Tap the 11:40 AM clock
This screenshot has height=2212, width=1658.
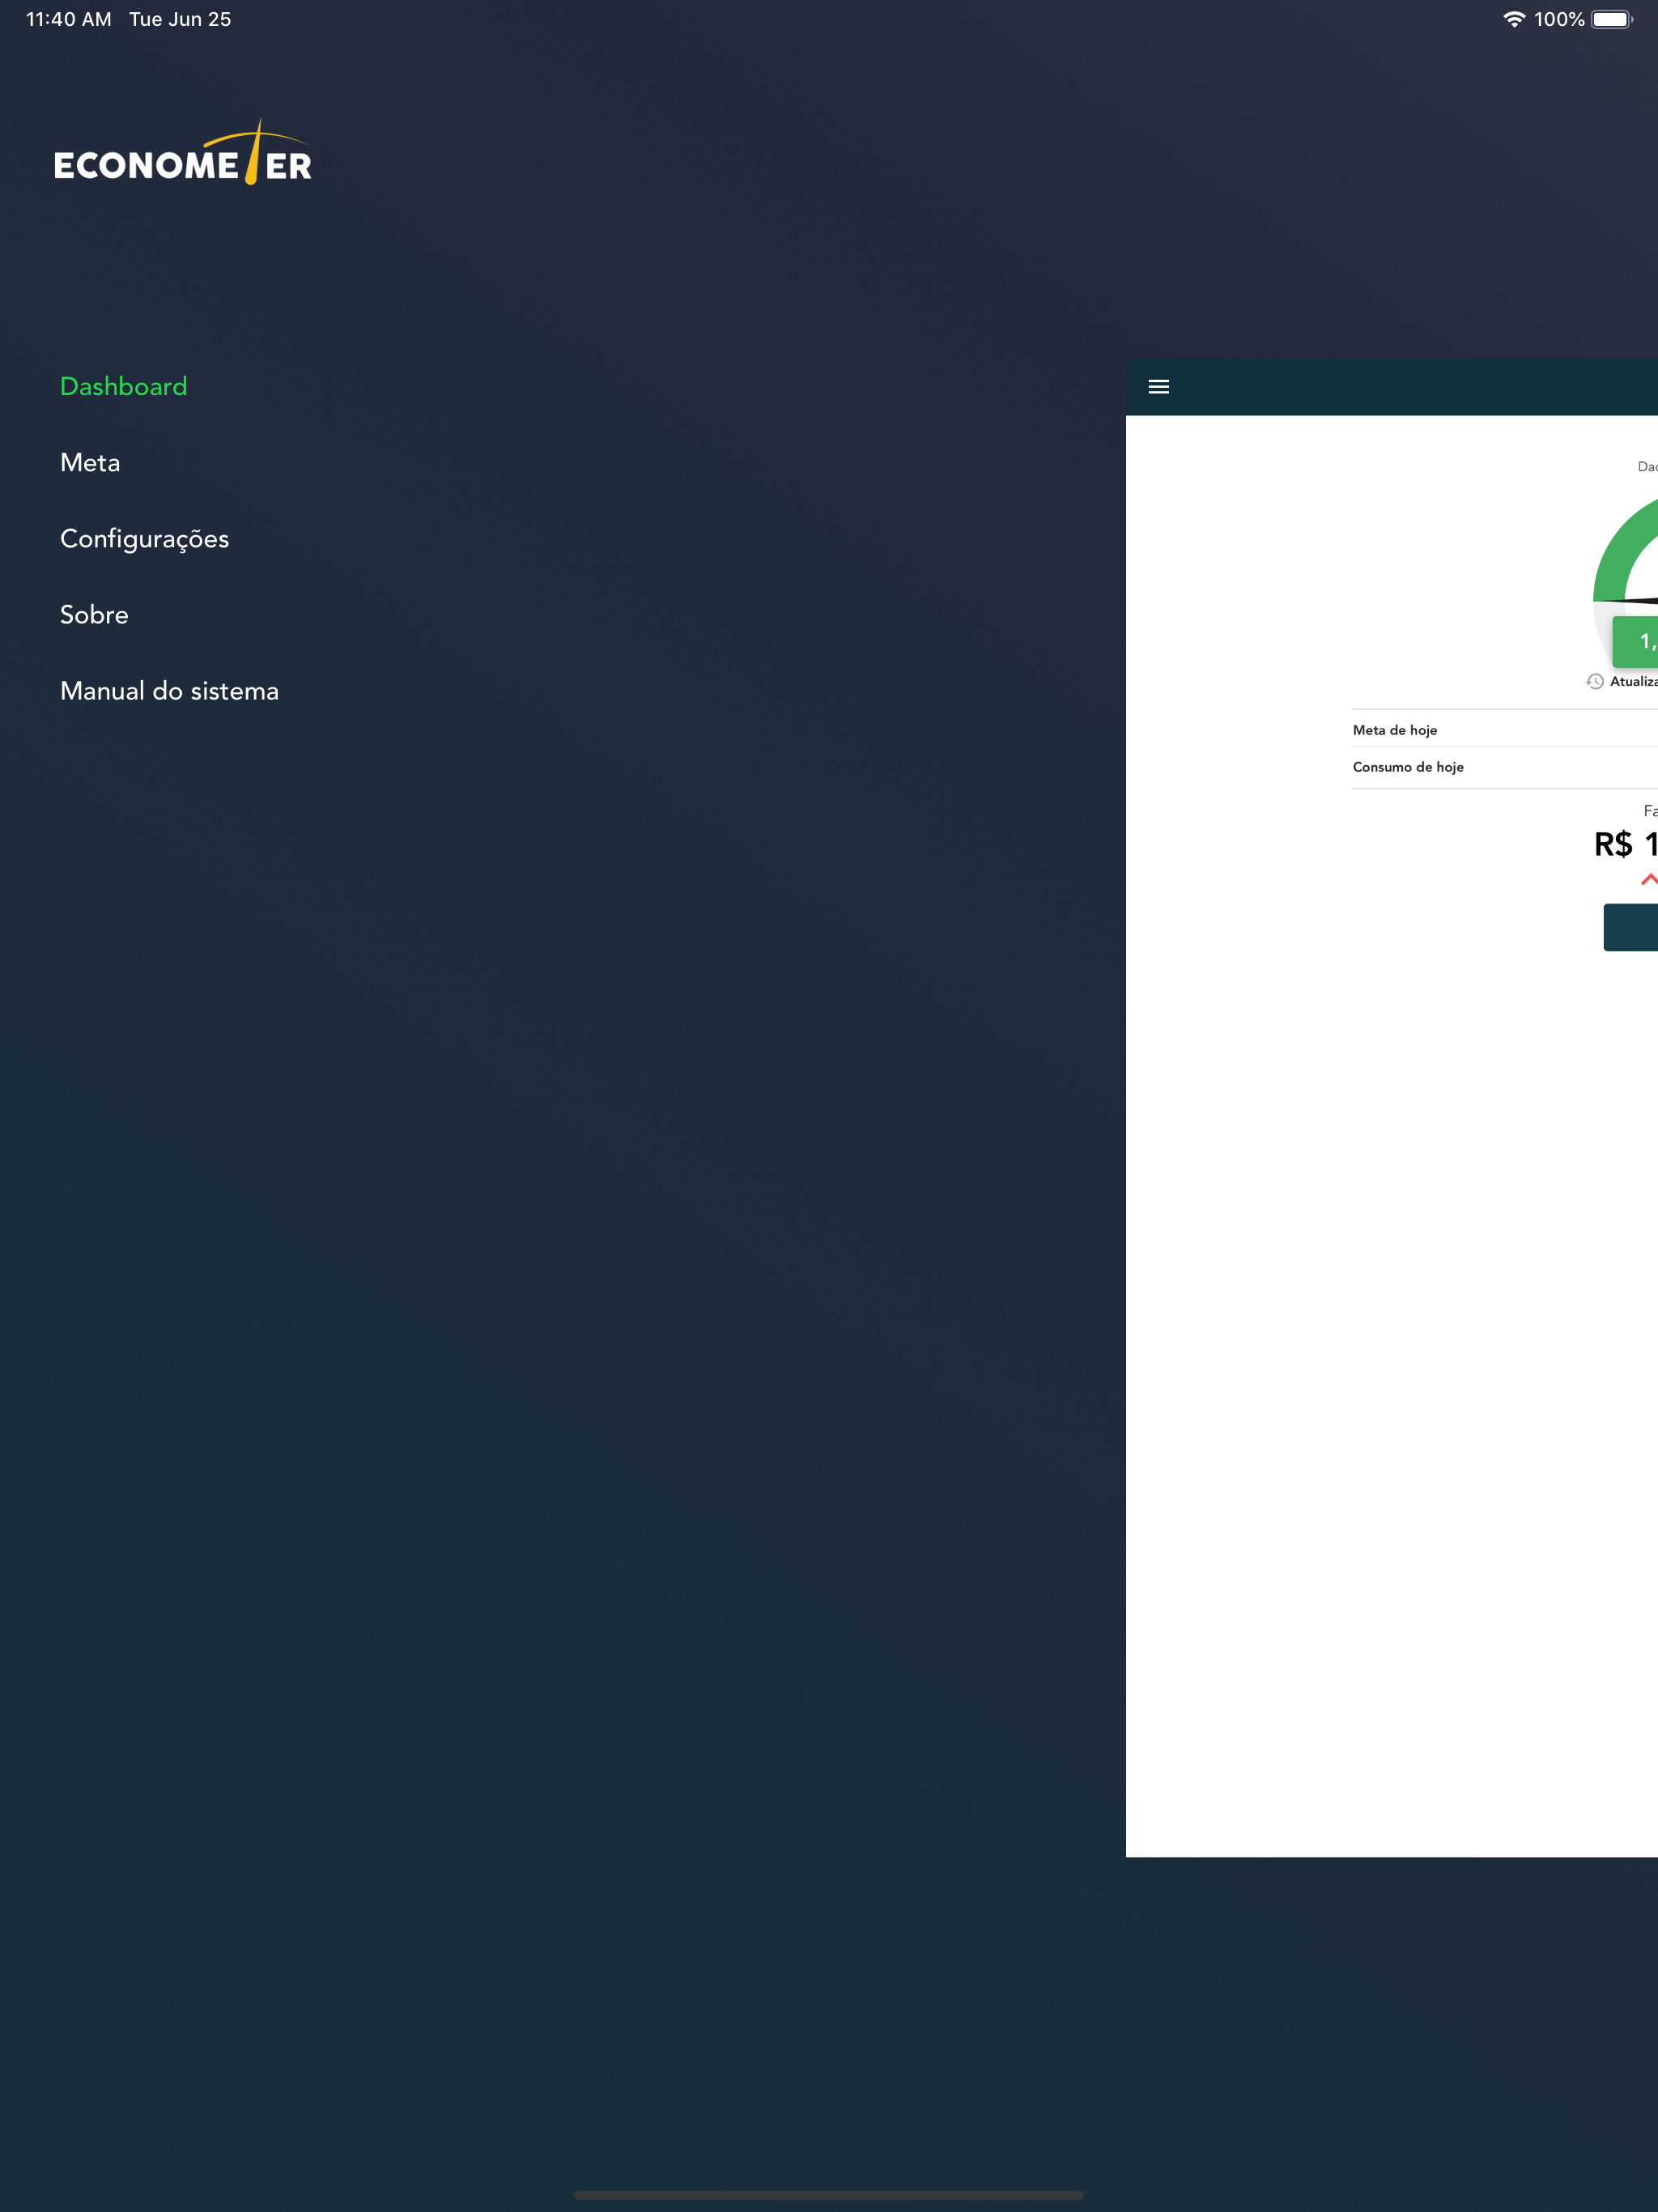click(68, 19)
